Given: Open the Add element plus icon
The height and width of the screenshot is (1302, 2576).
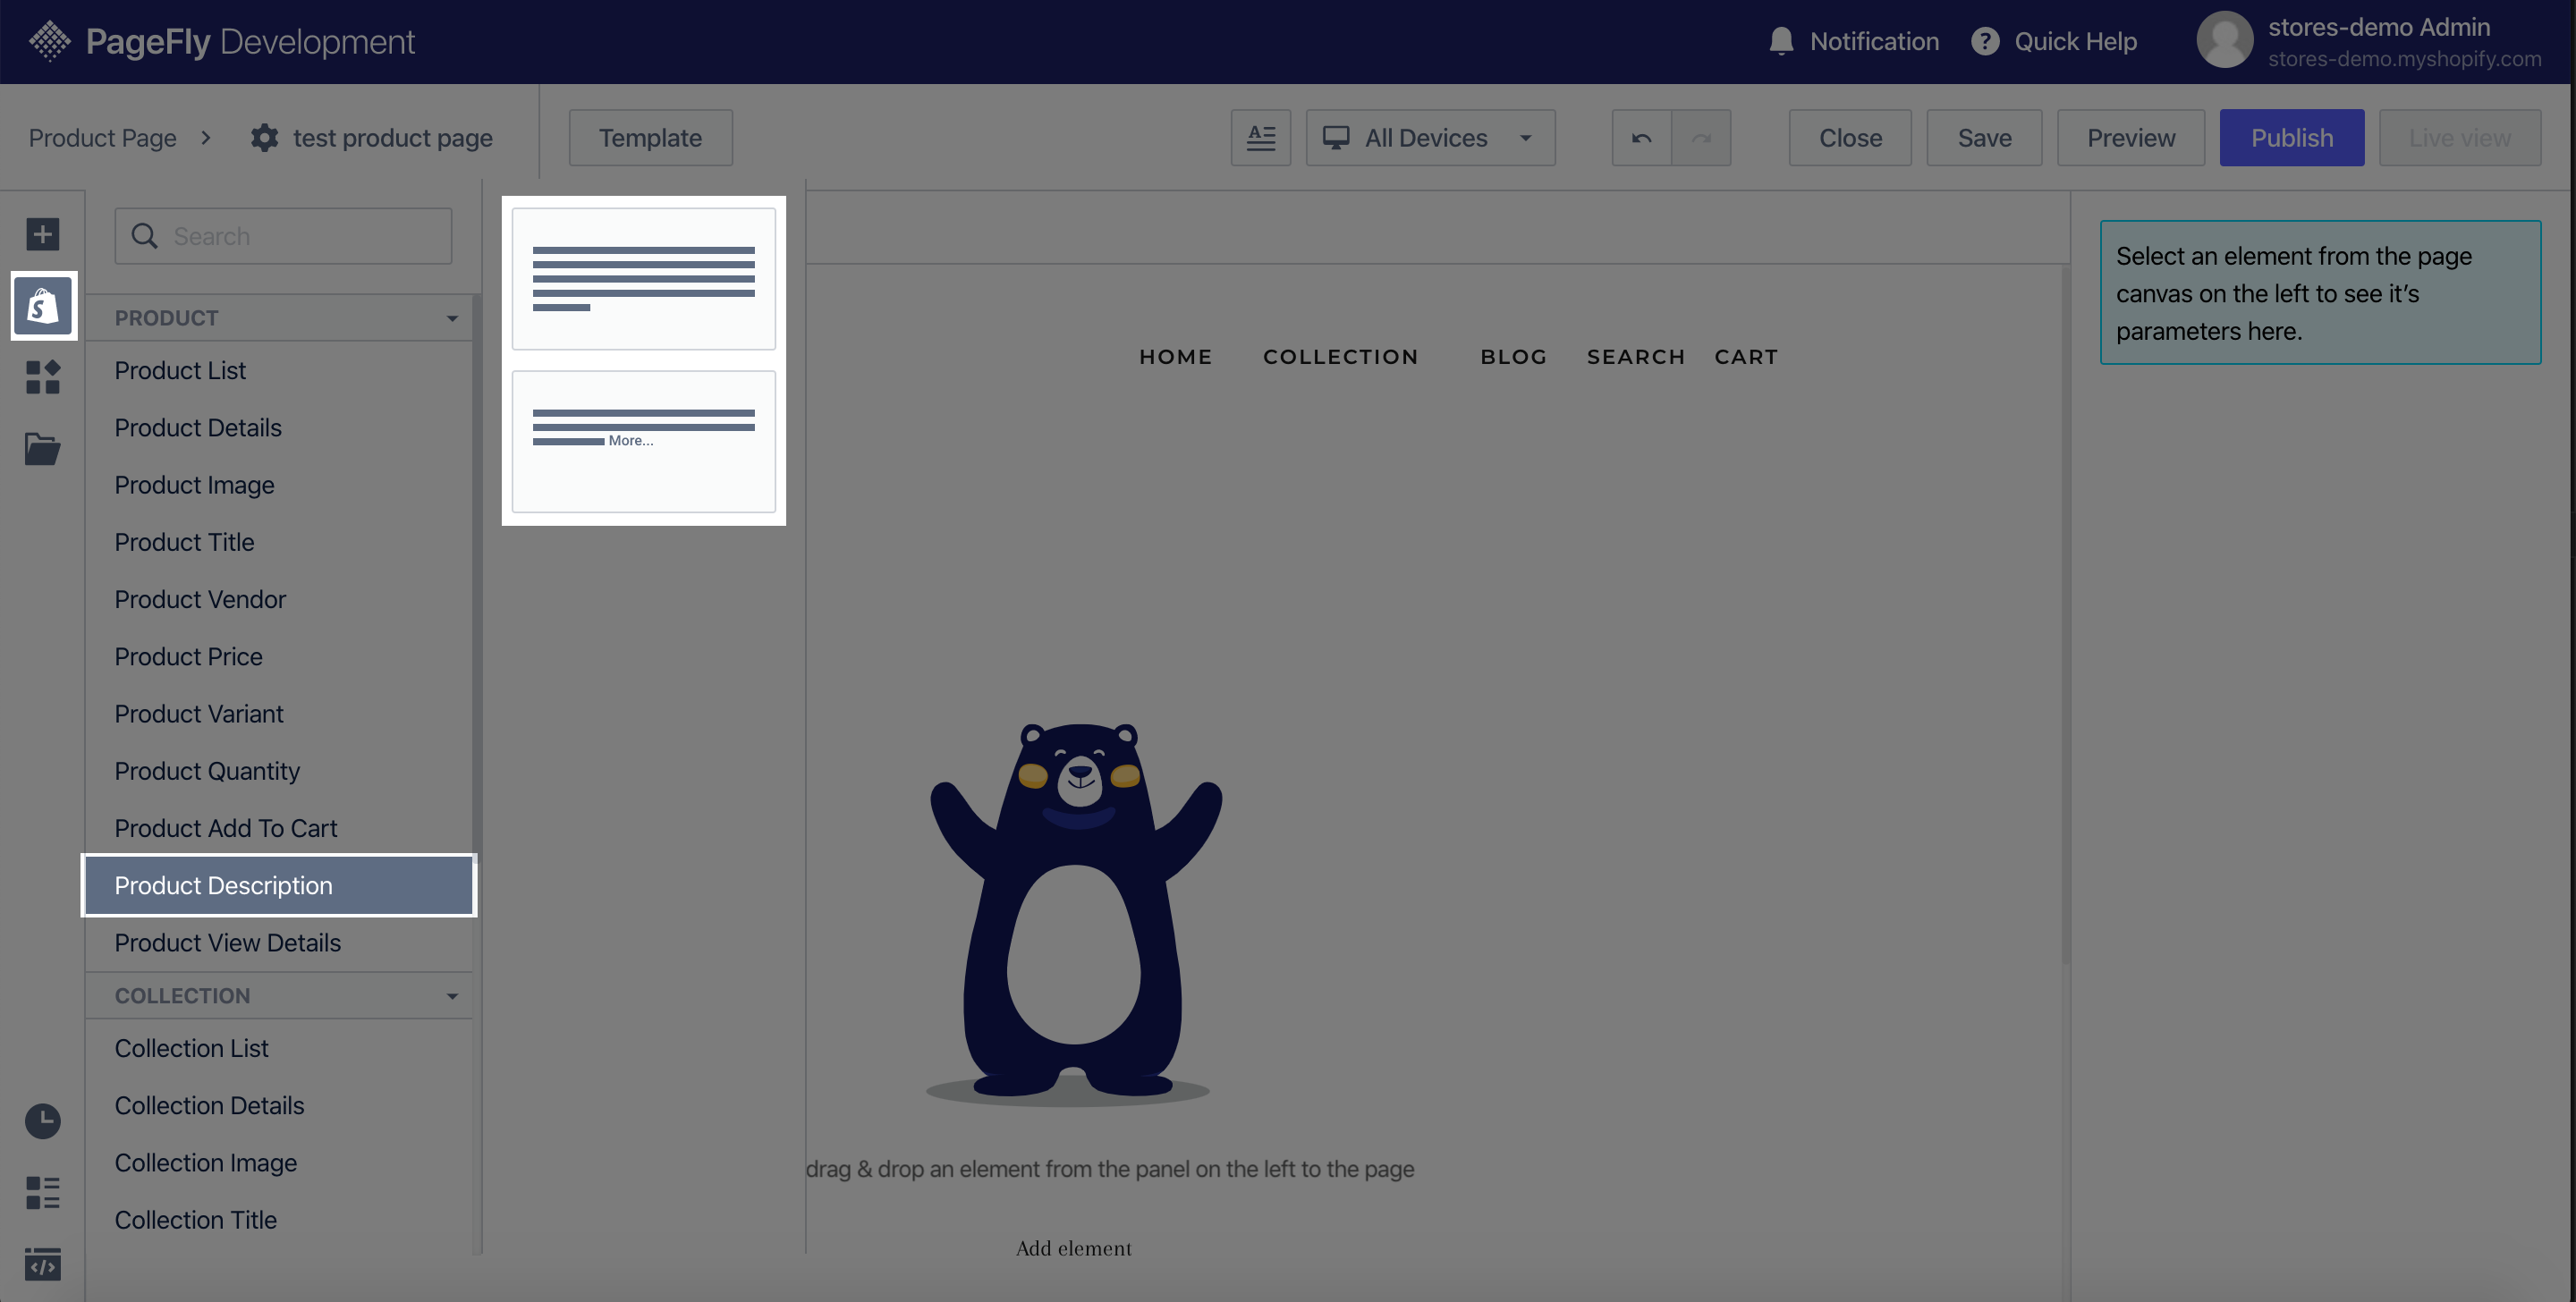Looking at the screenshot, I should coord(42,234).
